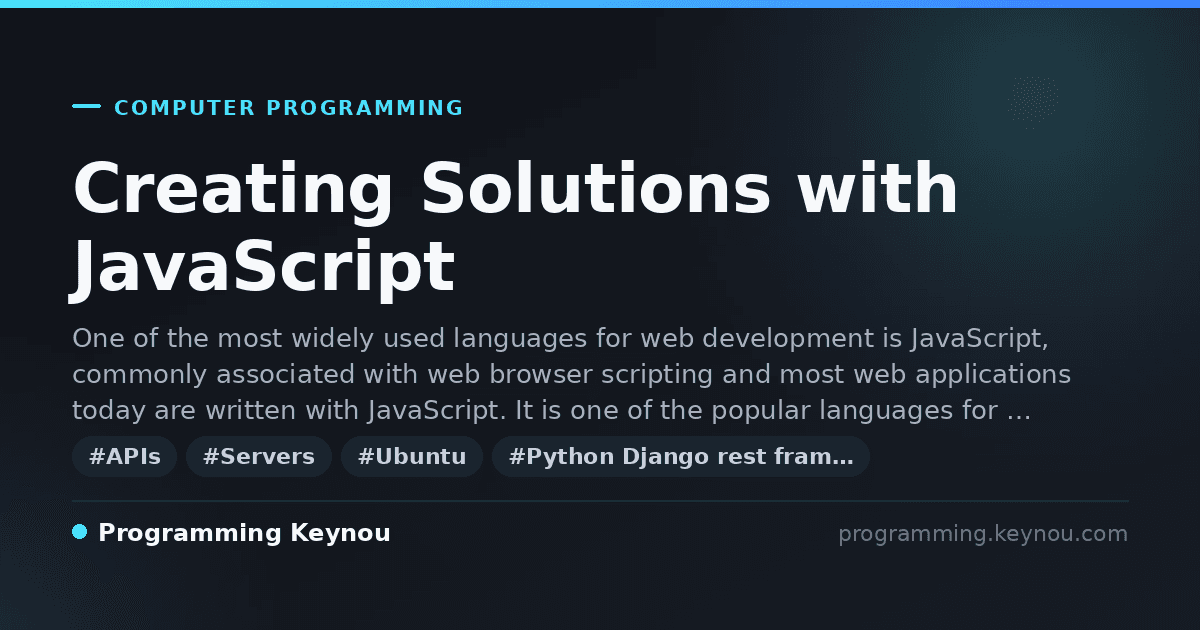Click the Programming Keynou site name
This screenshot has height=630, width=1200.
coord(244,533)
